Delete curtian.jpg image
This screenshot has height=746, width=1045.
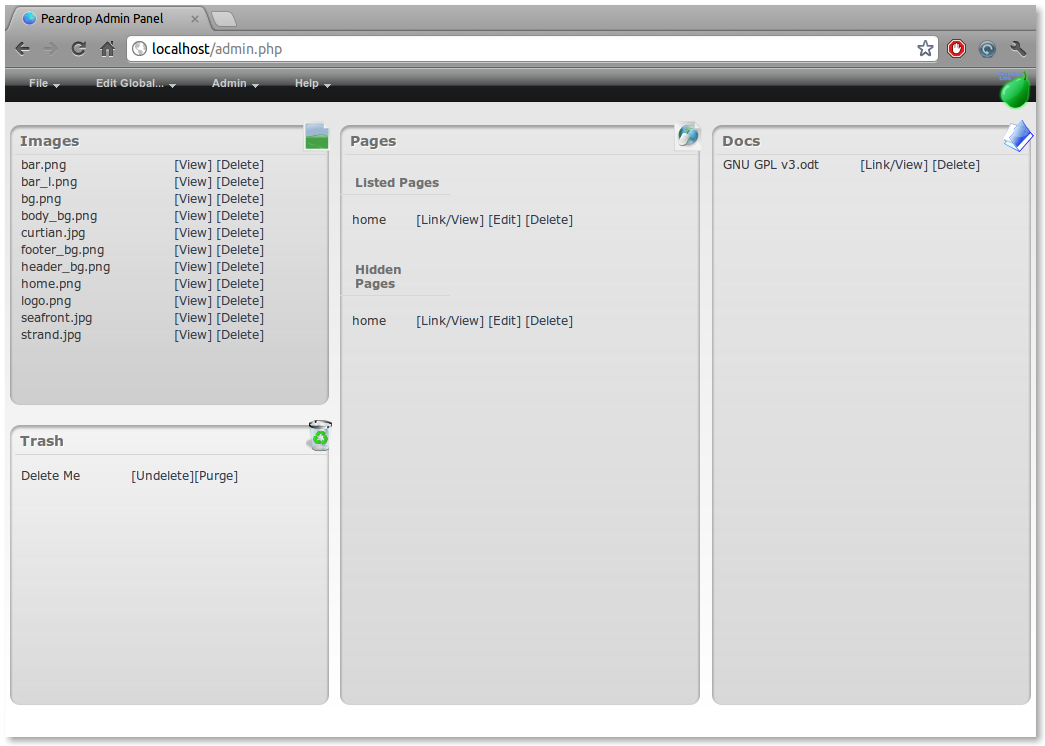pos(240,233)
